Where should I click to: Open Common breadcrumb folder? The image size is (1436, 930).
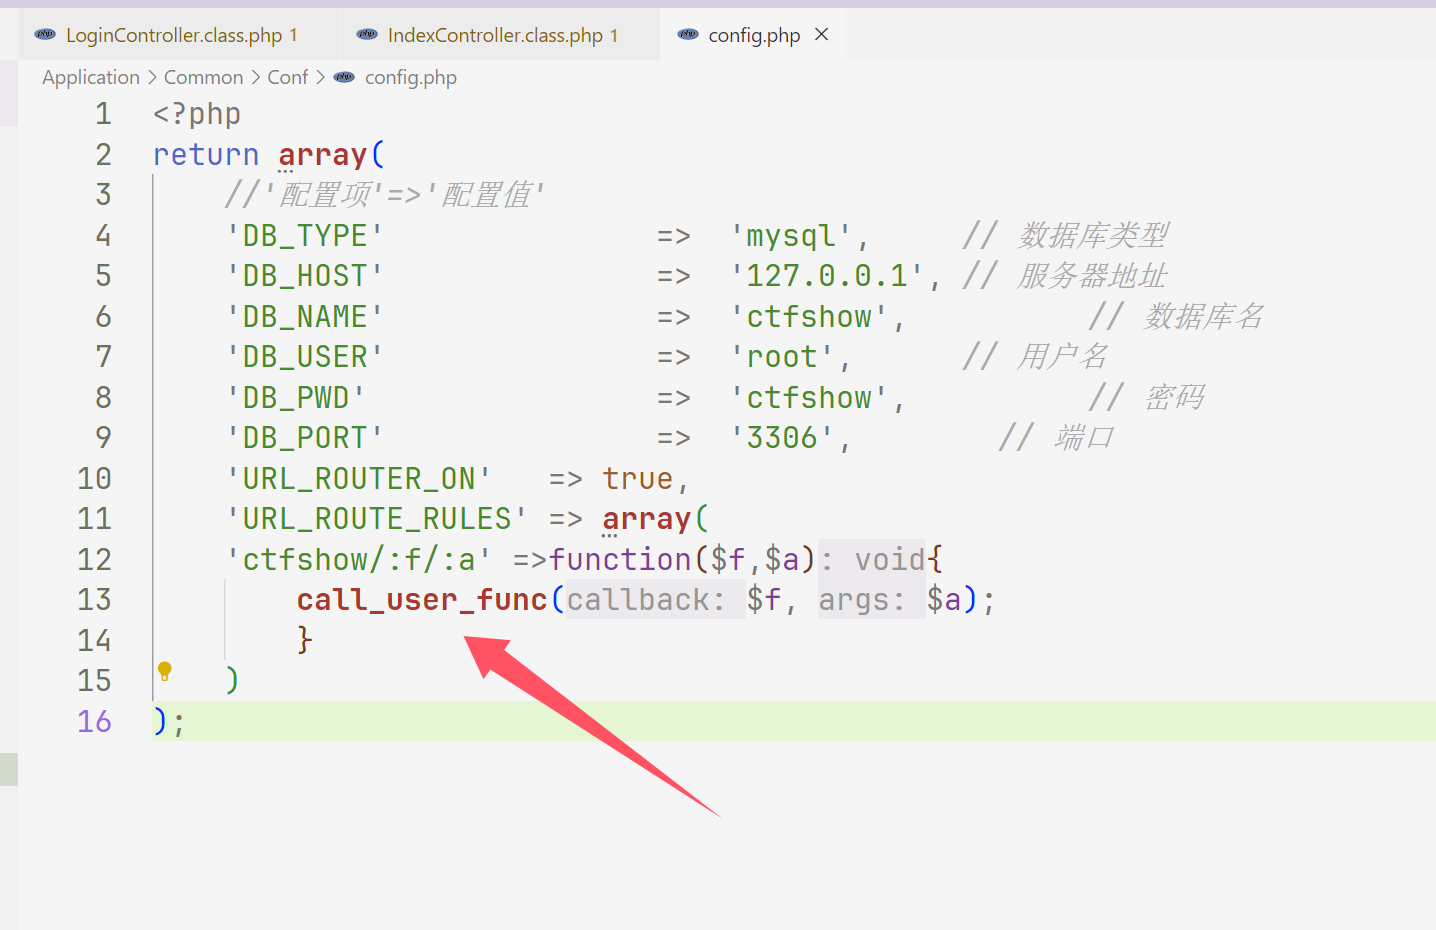pyautogui.click(x=203, y=78)
